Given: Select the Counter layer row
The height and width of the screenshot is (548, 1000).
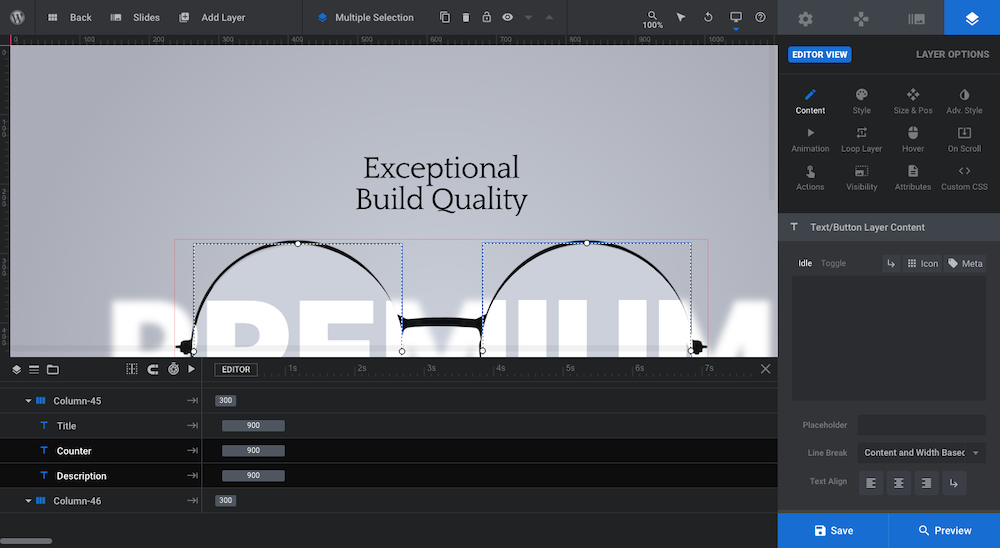Looking at the screenshot, I should (101, 450).
